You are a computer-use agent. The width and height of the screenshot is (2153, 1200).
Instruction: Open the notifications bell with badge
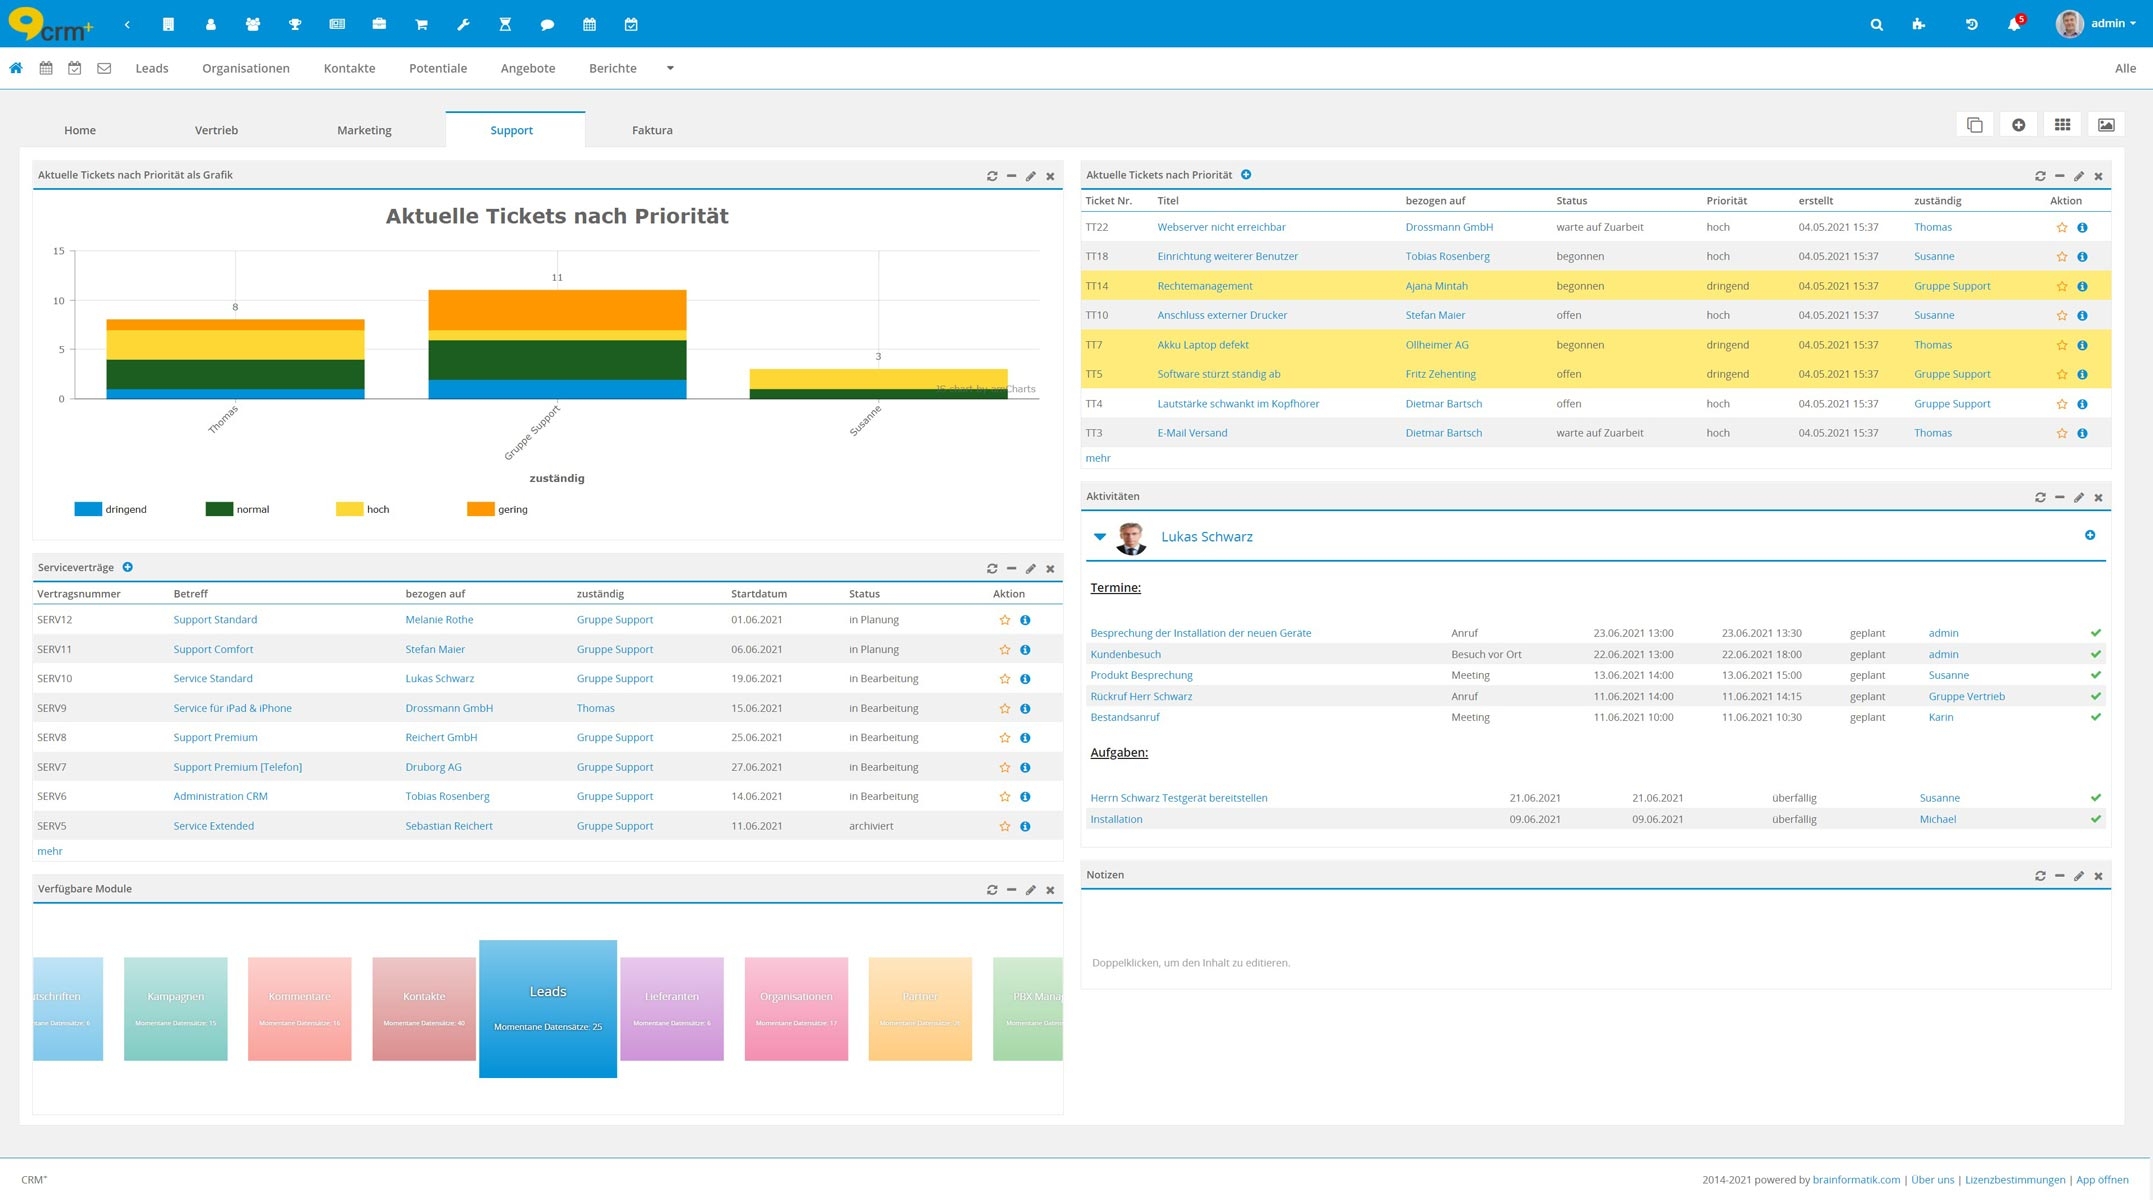click(x=2014, y=24)
